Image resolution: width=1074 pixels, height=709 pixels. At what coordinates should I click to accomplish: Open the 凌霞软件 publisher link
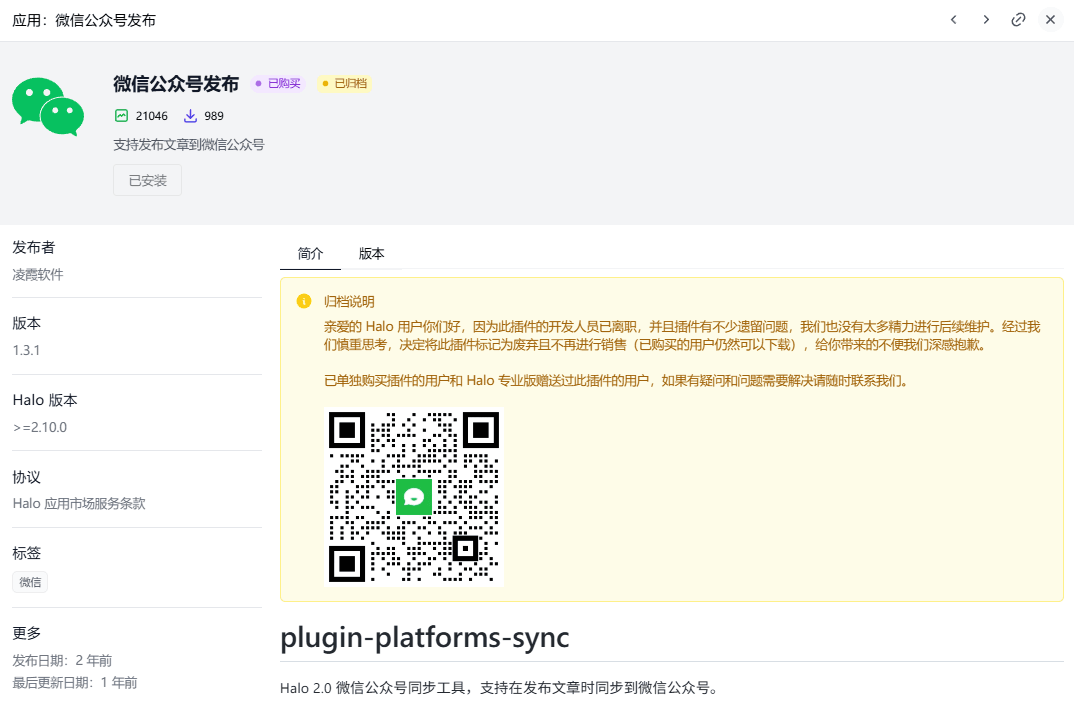tap(38, 275)
